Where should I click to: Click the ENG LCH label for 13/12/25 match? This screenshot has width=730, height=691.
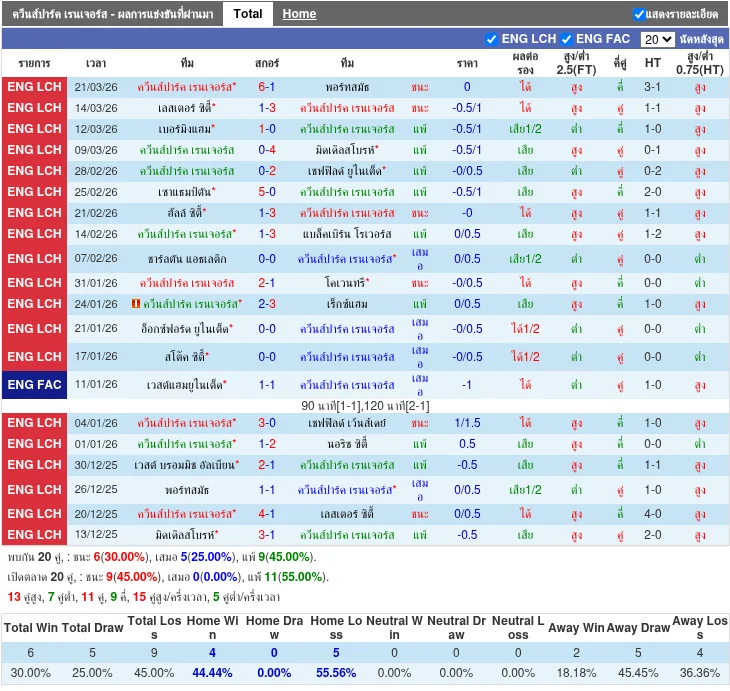(34, 535)
